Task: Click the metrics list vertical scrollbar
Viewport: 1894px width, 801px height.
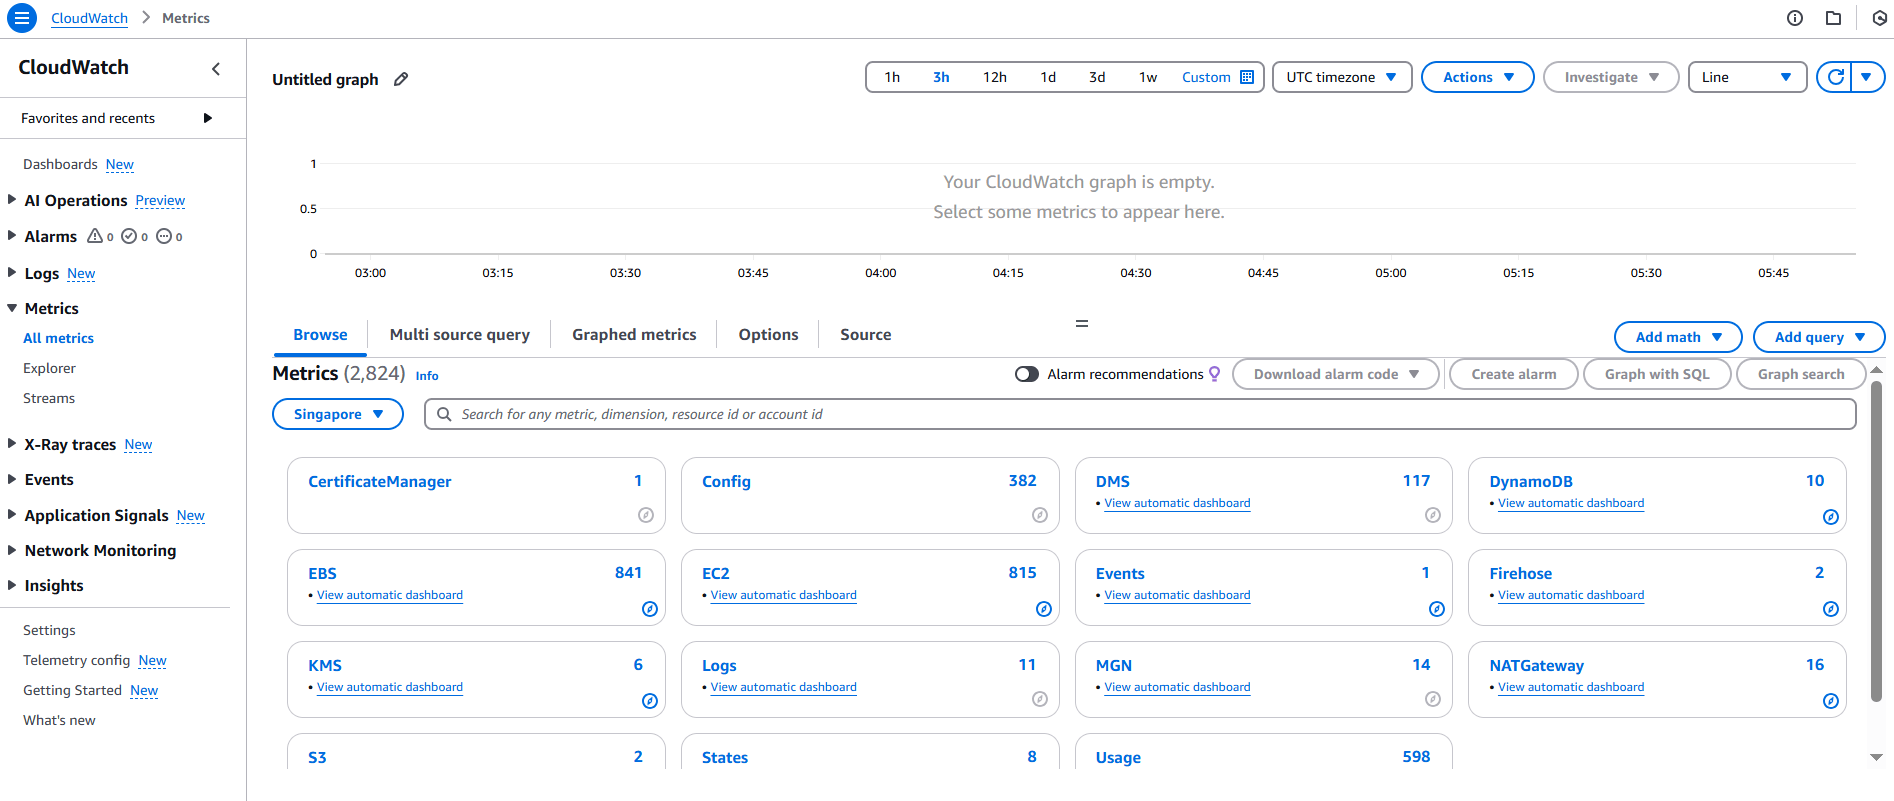Action: click(x=1876, y=542)
